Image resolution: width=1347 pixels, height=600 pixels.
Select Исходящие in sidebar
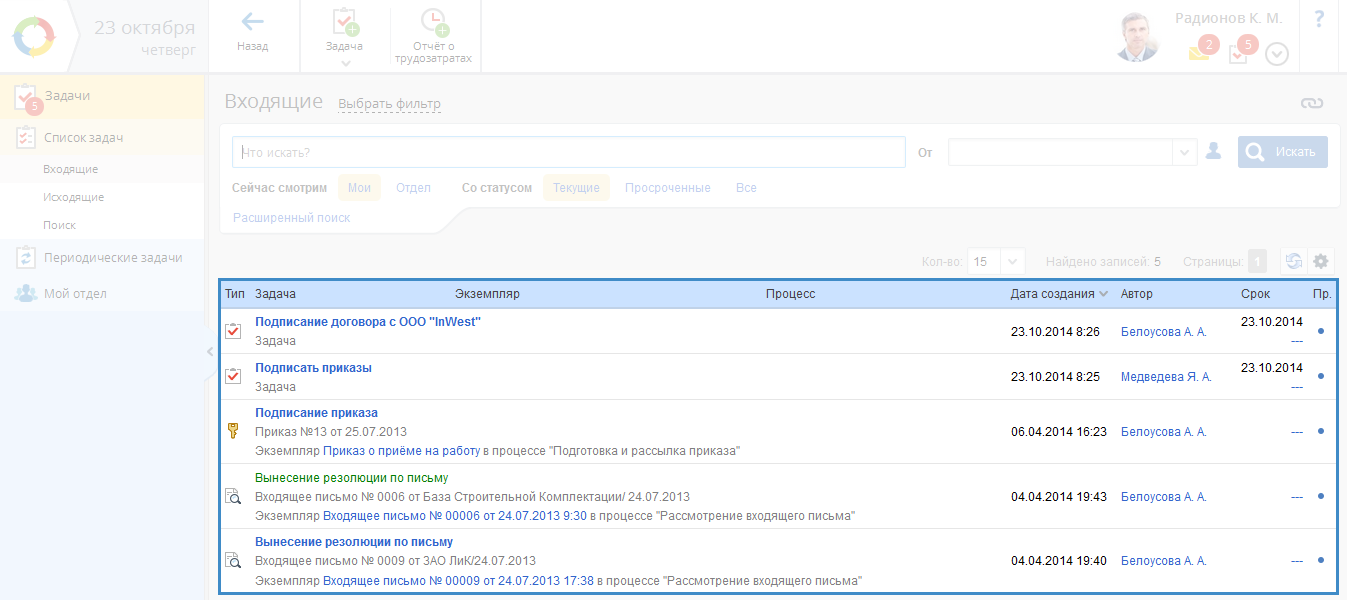pos(73,197)
